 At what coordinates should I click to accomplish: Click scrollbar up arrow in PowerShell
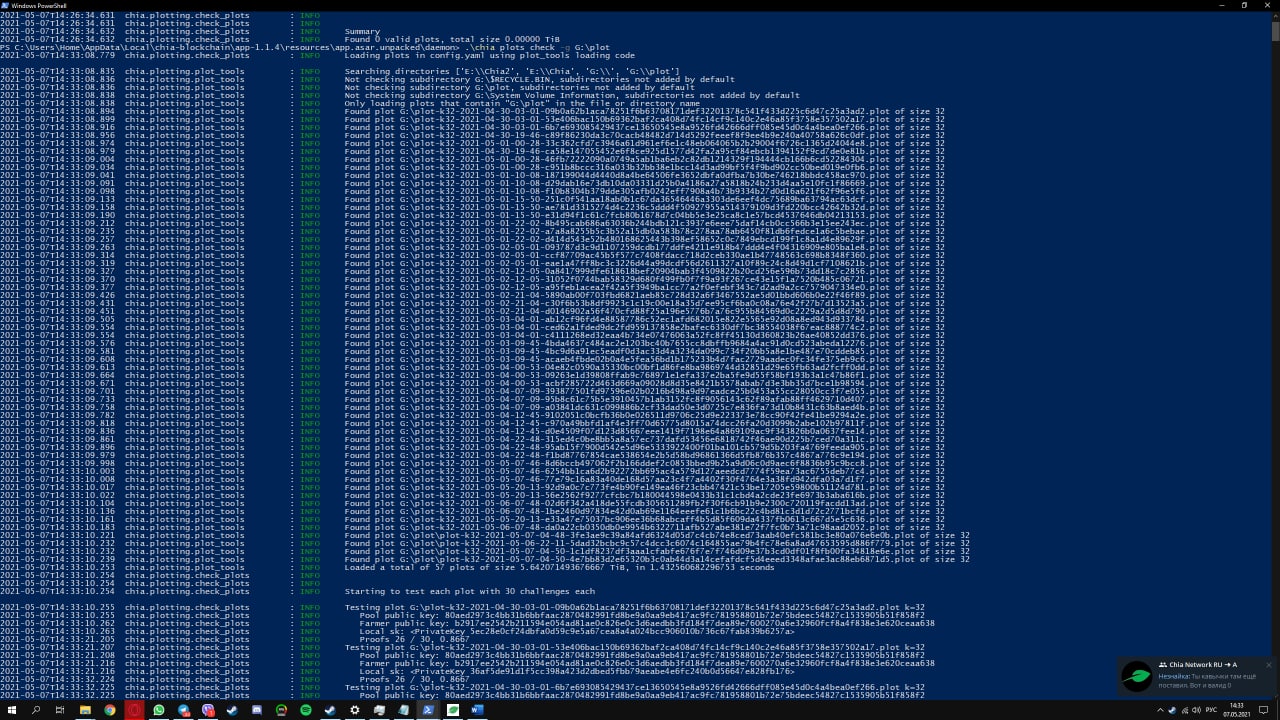pyautogui.click(x=1275, y=17)
